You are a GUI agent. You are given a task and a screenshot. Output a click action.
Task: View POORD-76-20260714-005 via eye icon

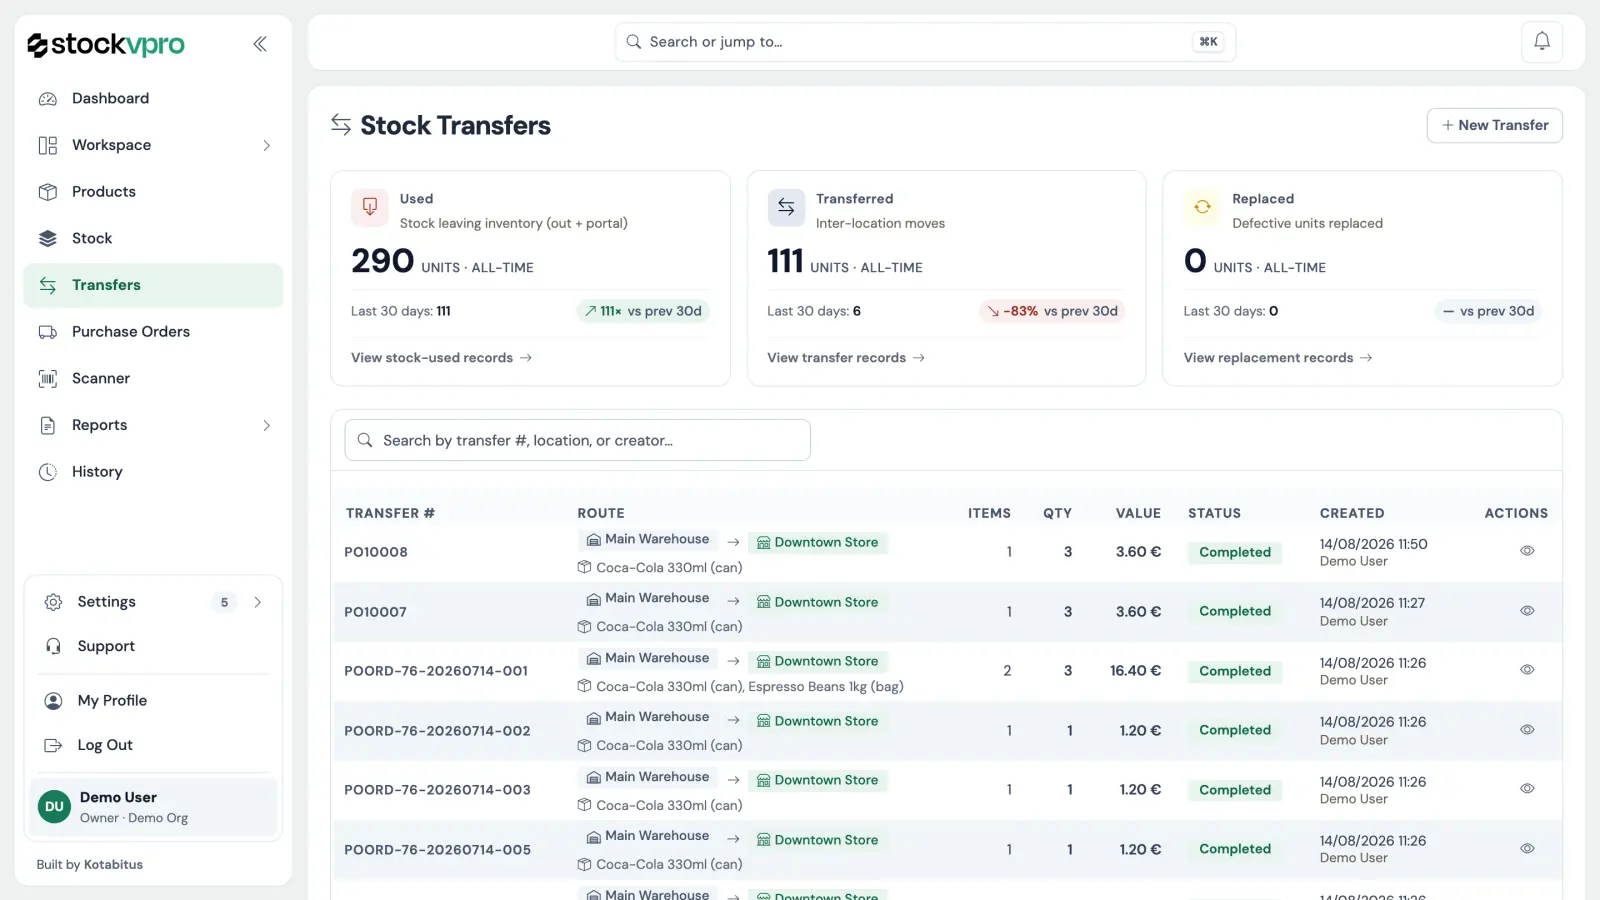(x=1527, y=849)
